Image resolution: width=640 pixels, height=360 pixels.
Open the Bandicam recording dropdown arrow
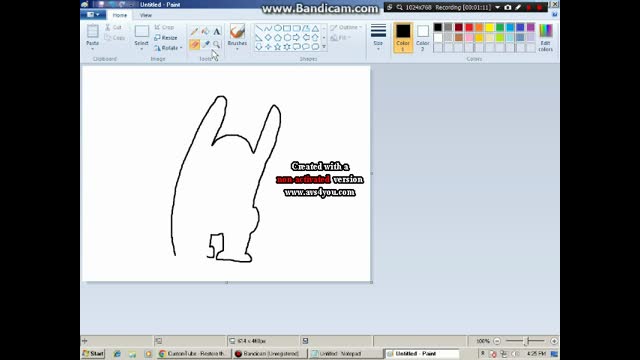coord(498,7)
